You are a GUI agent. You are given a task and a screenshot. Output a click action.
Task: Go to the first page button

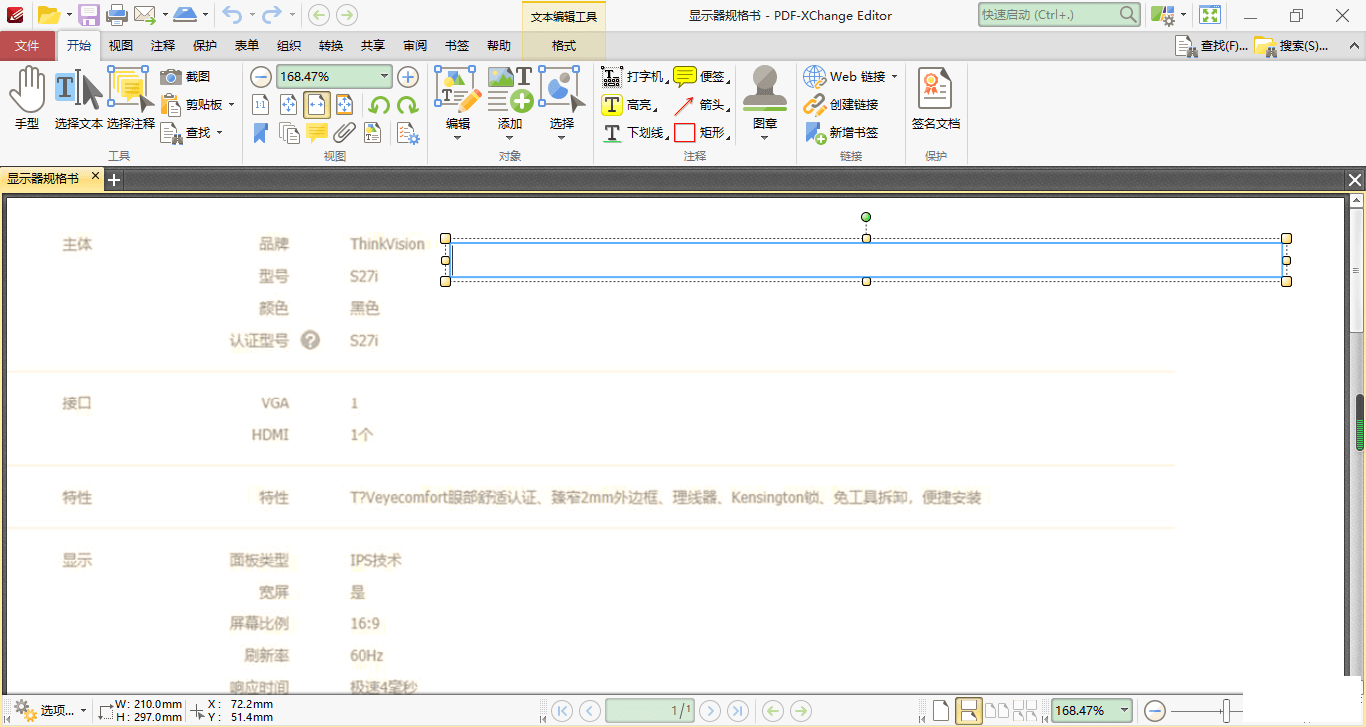562,711
